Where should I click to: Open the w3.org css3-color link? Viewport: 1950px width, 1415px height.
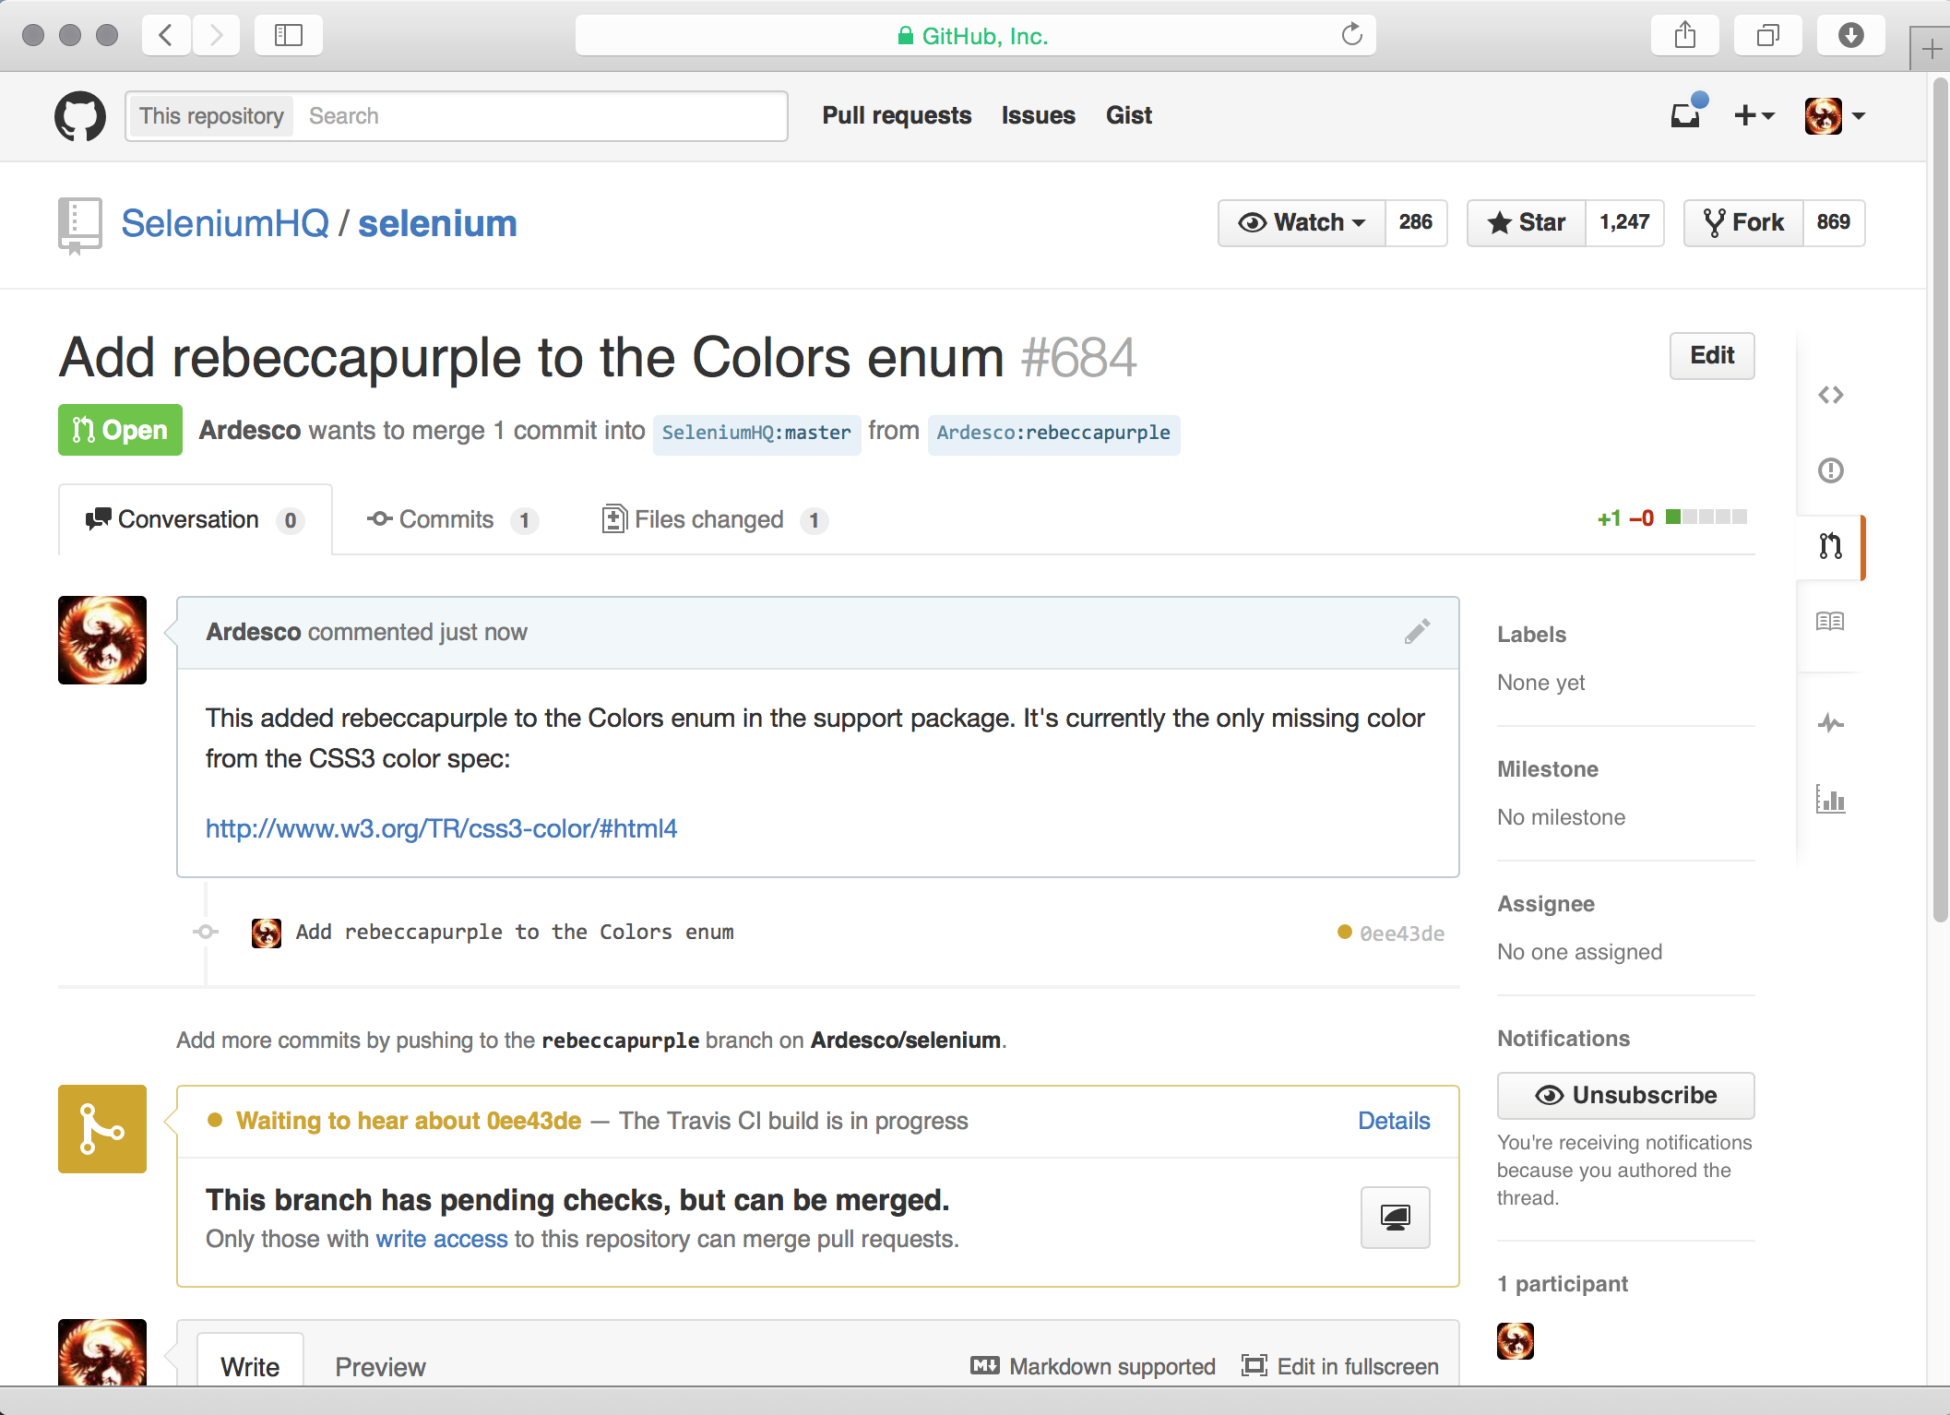click(441, 829)
